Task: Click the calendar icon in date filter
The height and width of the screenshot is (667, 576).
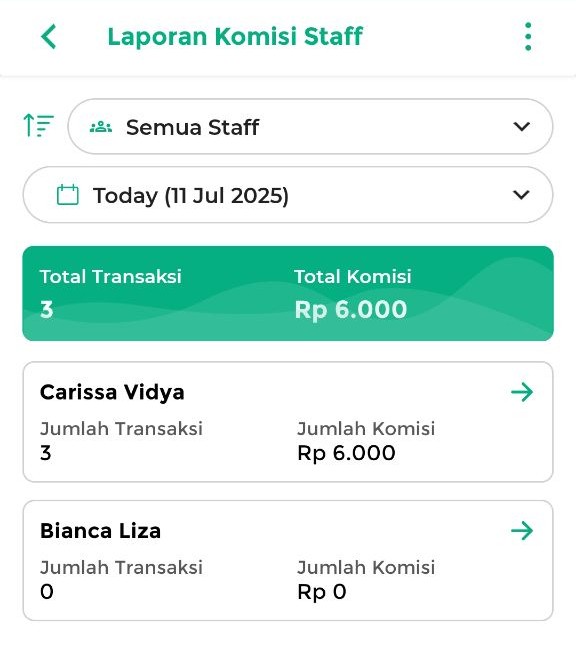Action: click(68, 195)
